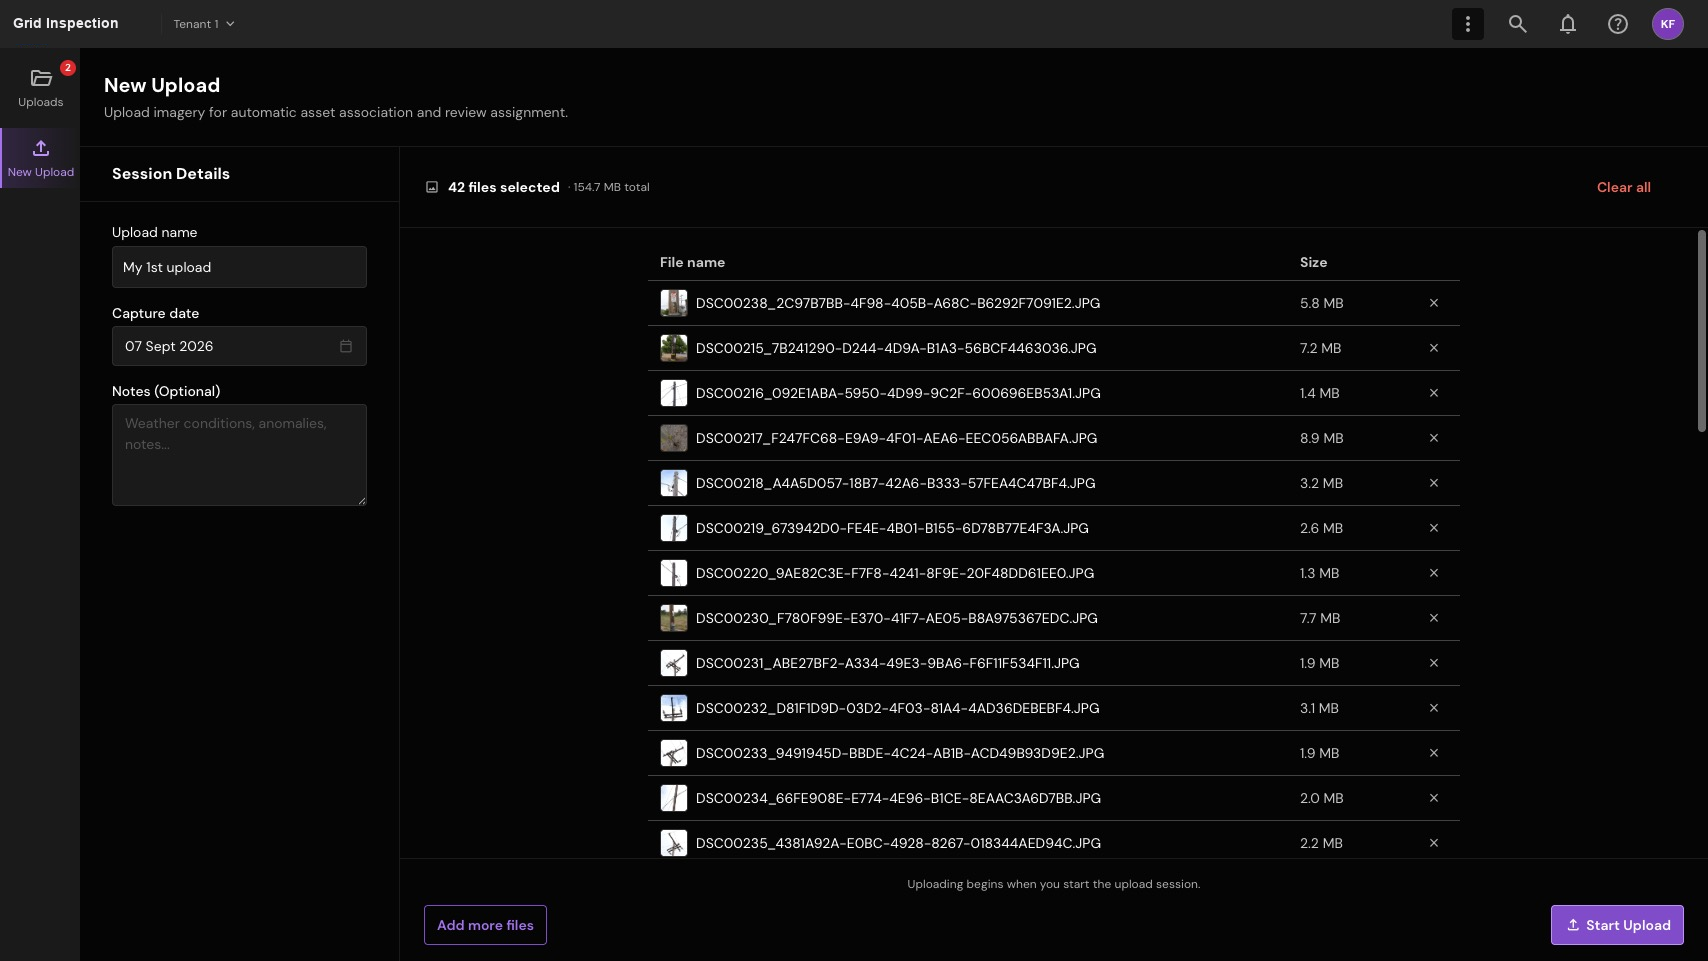Click thumbnail of DSC00230 image
This screenshot has width=1708, height=961.
click(674, 618)
